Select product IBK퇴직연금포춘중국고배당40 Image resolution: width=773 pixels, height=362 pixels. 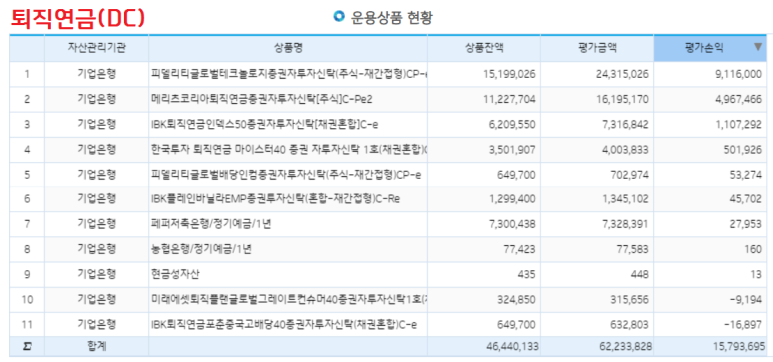[x=285, y=324]
